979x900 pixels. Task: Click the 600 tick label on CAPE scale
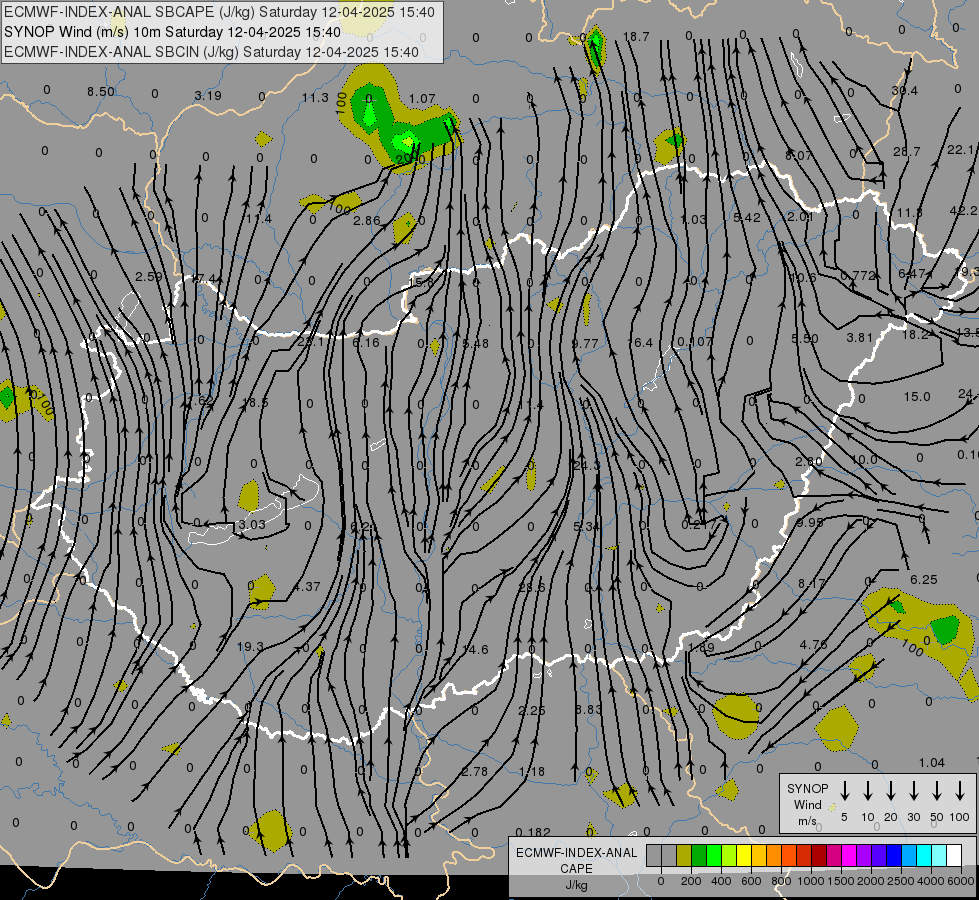(x=751, y=881)
